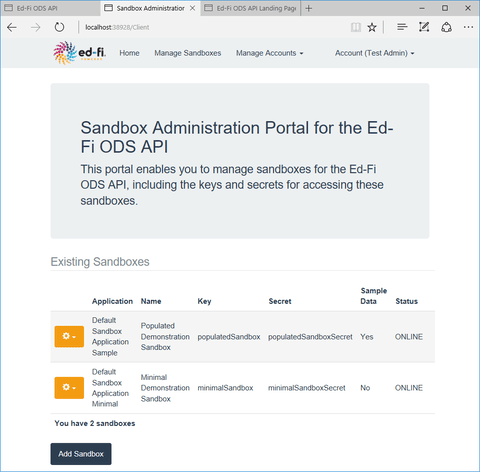Screen dimensions: 480x472
Task: Click the browser forward arrow
Action: (x=35, y=27)
